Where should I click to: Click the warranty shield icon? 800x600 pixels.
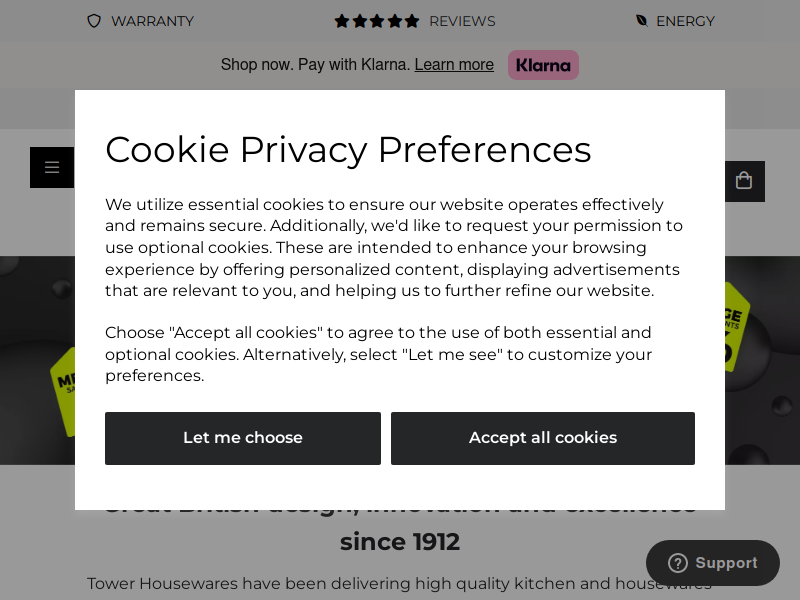coord(94,21)
